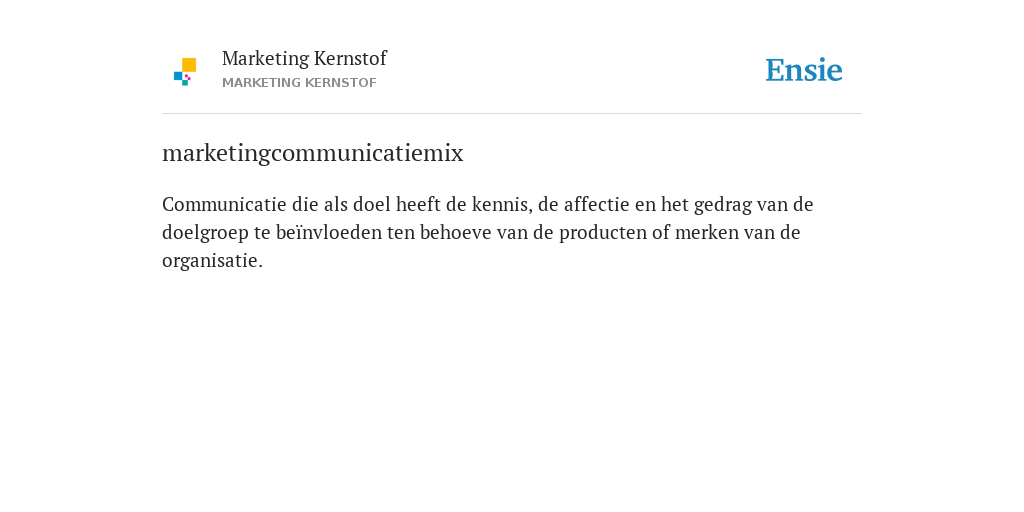The image size is (1024, 512).
Task: Click the word organisatie on the last line
Action: coord(212,261)
